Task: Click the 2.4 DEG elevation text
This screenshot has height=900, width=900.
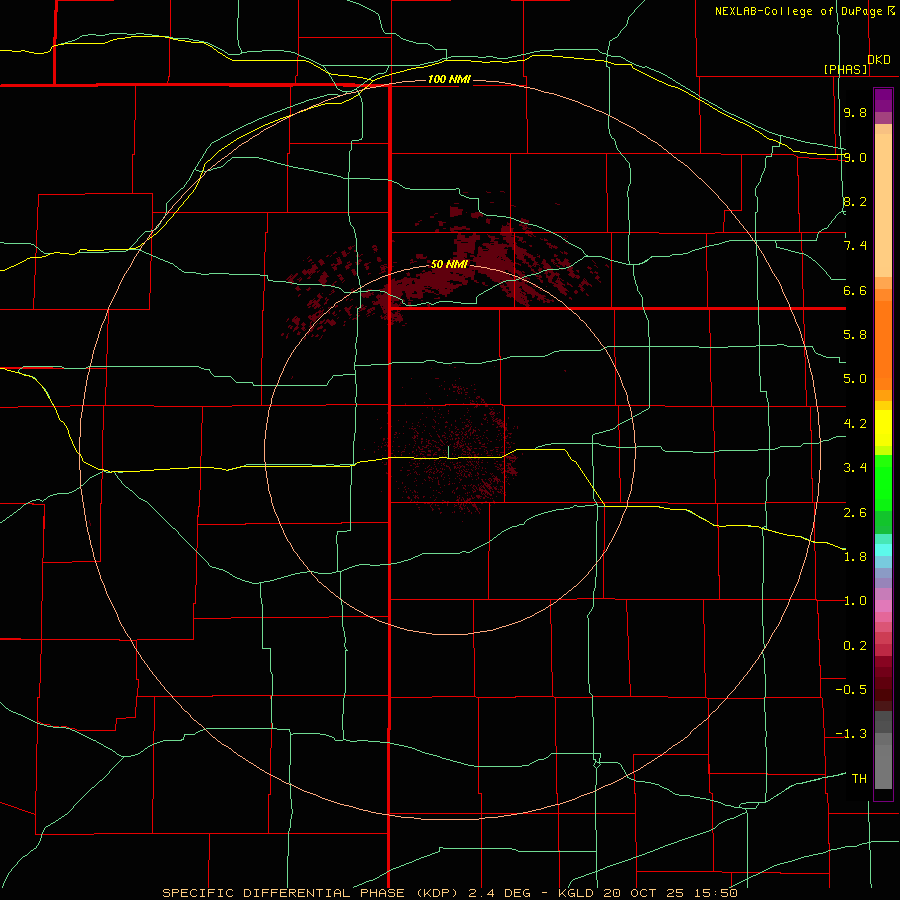Action: 499,893
